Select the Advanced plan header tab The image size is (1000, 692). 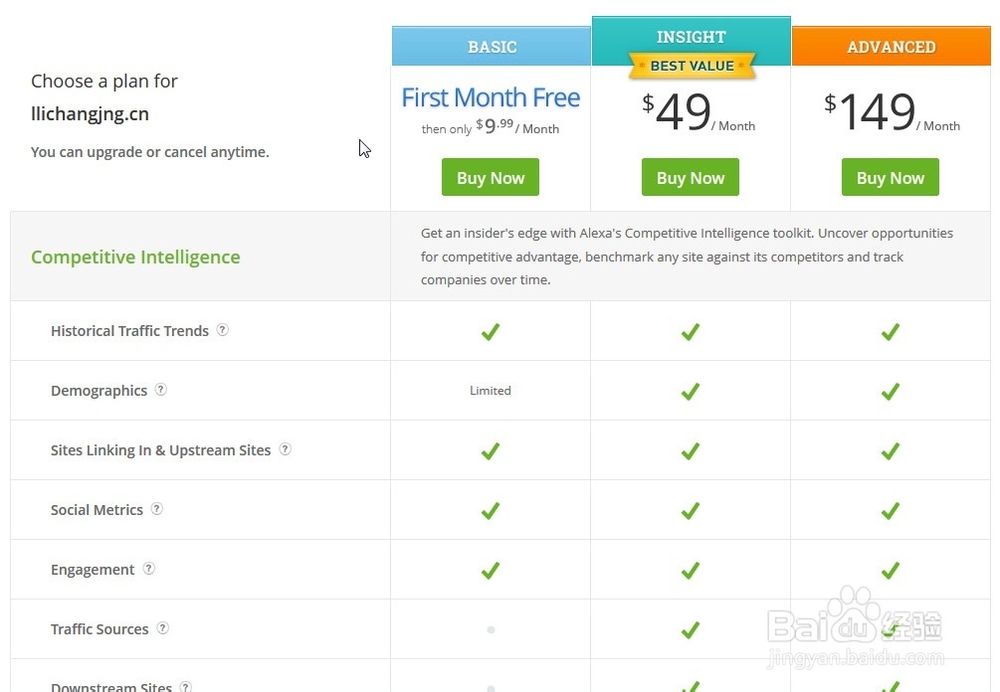coord(891,47)
